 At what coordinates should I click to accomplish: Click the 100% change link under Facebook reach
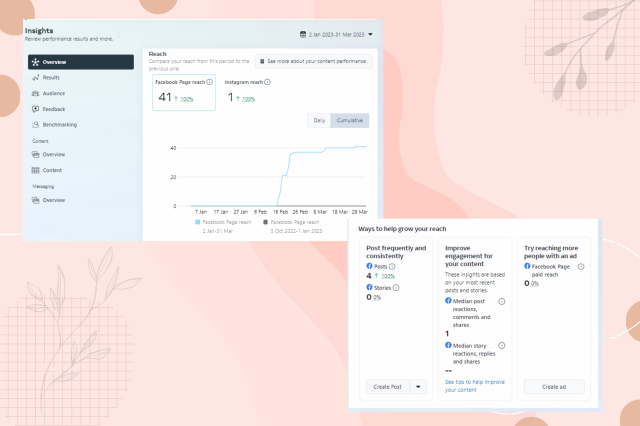pos(187,99)
